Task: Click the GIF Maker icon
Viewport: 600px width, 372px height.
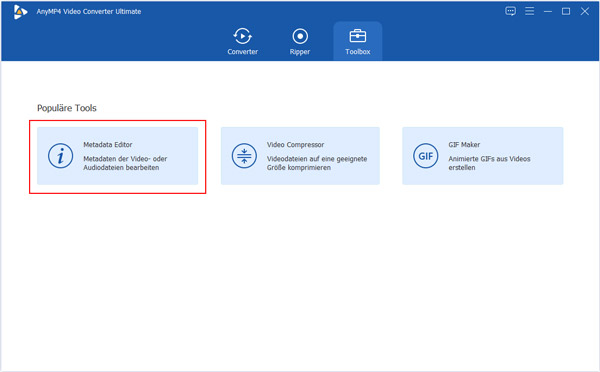Action: 426,156
